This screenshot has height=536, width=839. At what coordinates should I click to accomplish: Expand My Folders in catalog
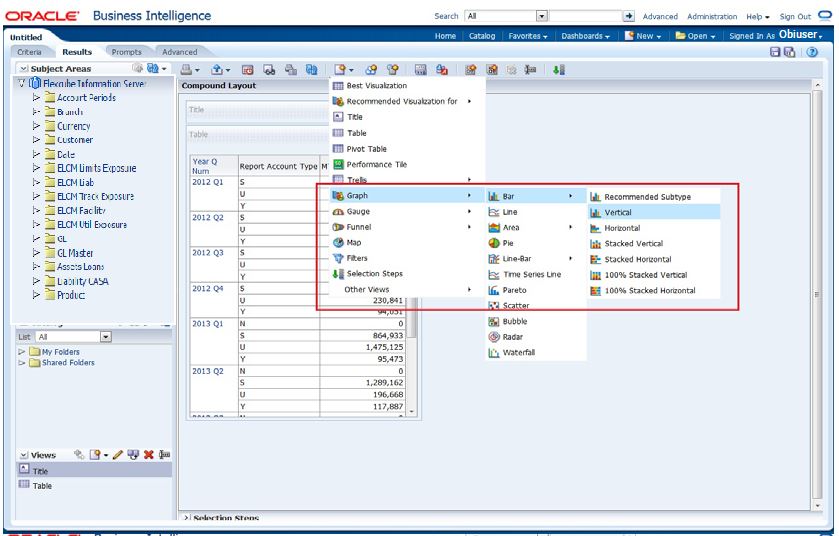pyautogui.click(x=22, y=352)
